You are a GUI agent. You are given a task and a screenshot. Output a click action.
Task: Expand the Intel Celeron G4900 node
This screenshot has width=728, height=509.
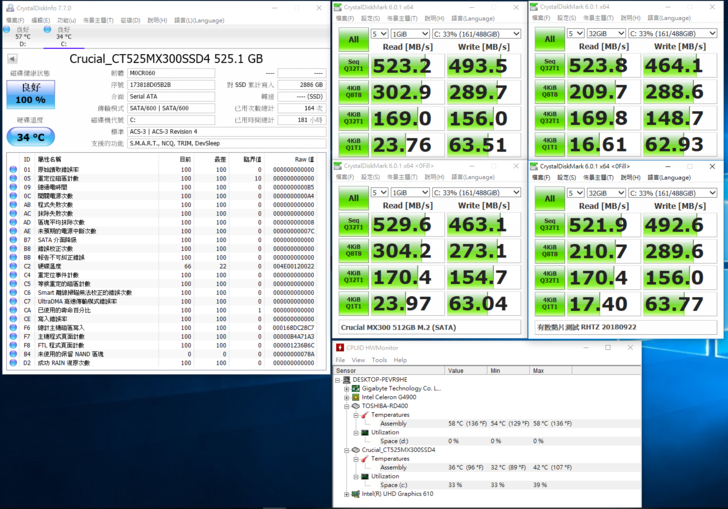(x=345, y=397)
